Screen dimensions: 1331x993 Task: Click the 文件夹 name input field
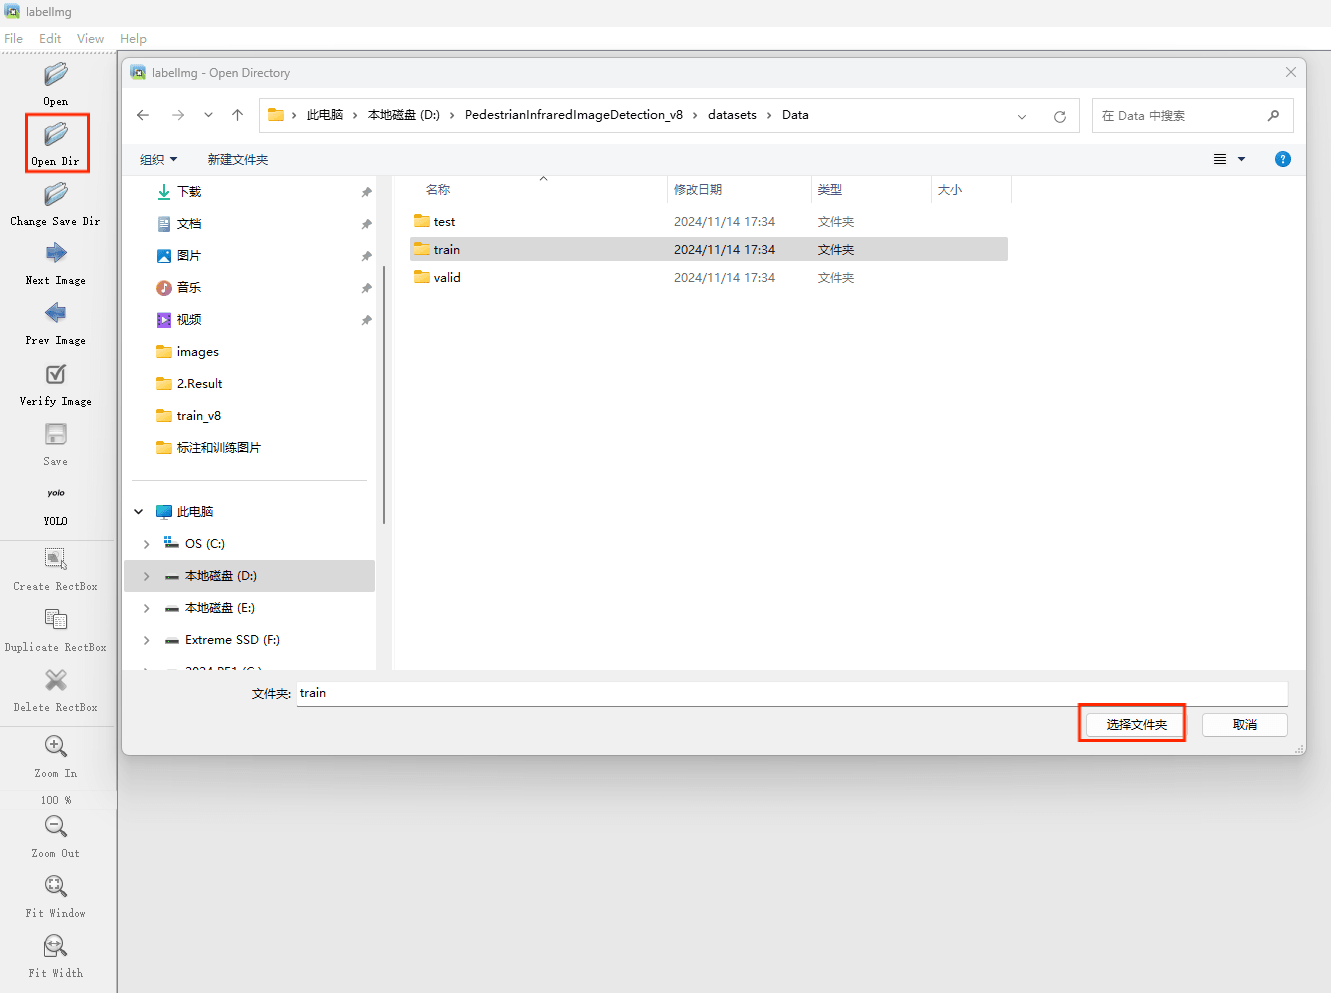(790, 693)
